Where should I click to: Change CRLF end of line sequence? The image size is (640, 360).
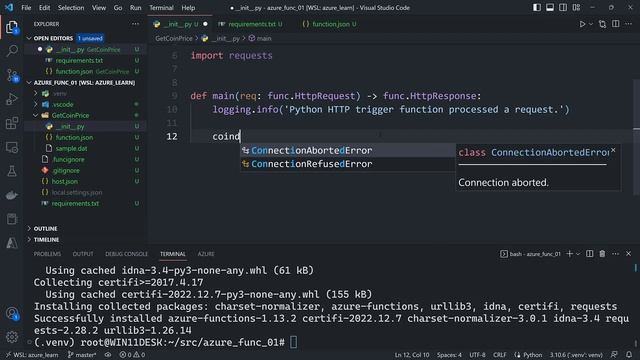tap(500, 355)
